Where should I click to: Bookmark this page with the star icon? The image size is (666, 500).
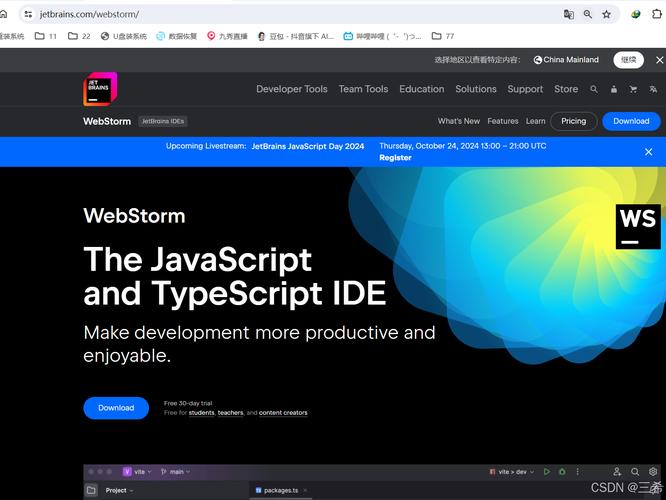[x=607, y=14]
